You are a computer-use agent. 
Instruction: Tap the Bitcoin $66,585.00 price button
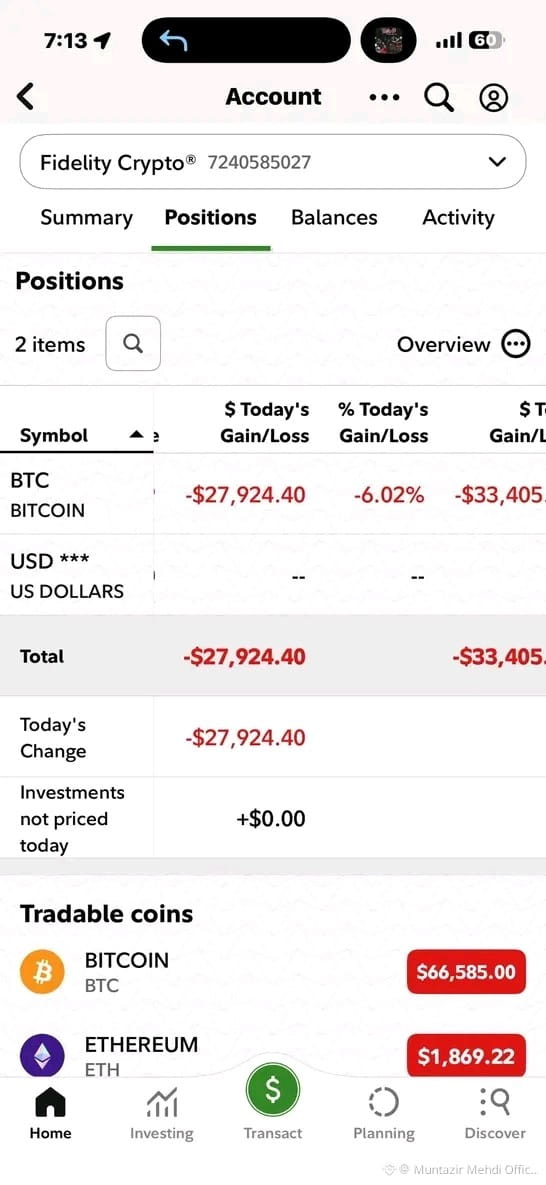[x=466, y=972]
